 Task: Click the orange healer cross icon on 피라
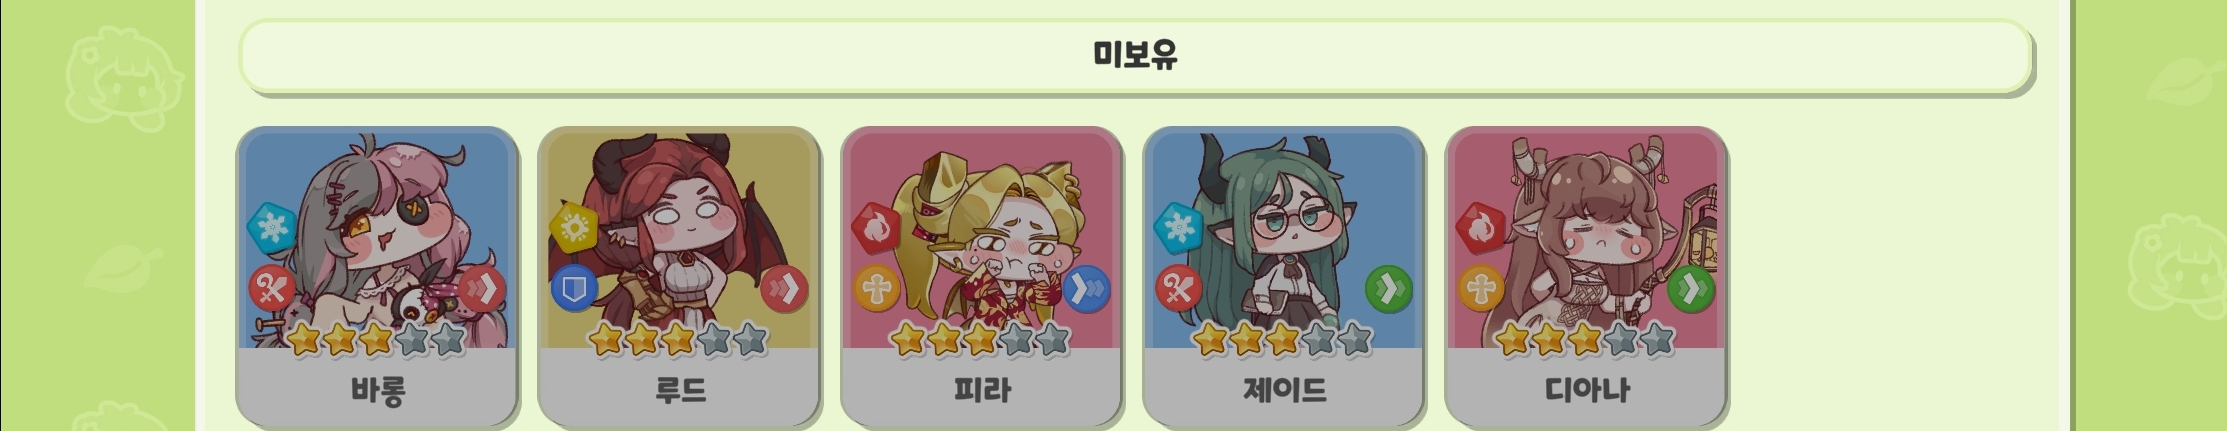point(876,290)
